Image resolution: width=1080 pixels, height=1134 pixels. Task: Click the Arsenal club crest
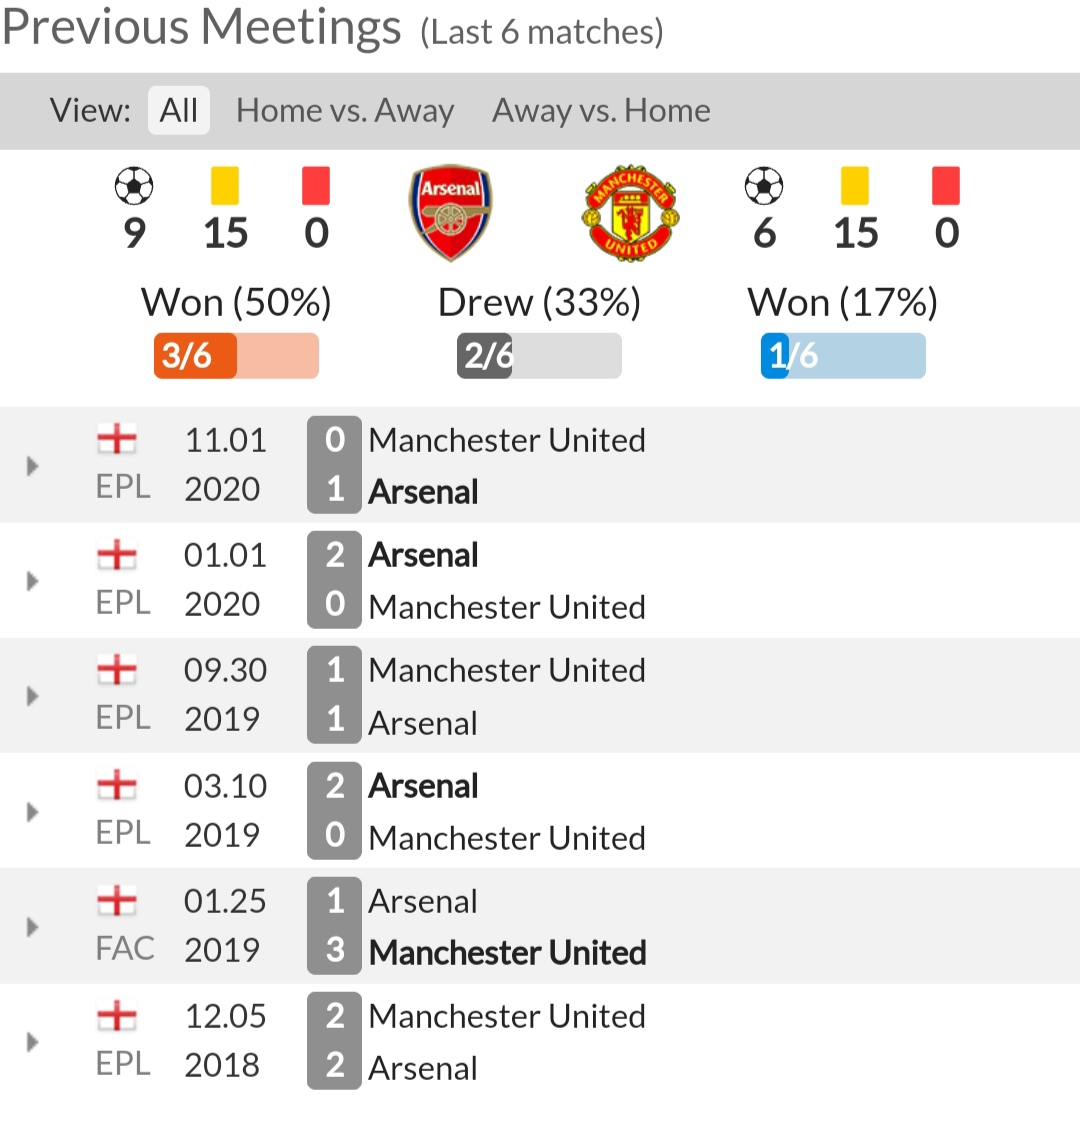(x=450, y=213)
